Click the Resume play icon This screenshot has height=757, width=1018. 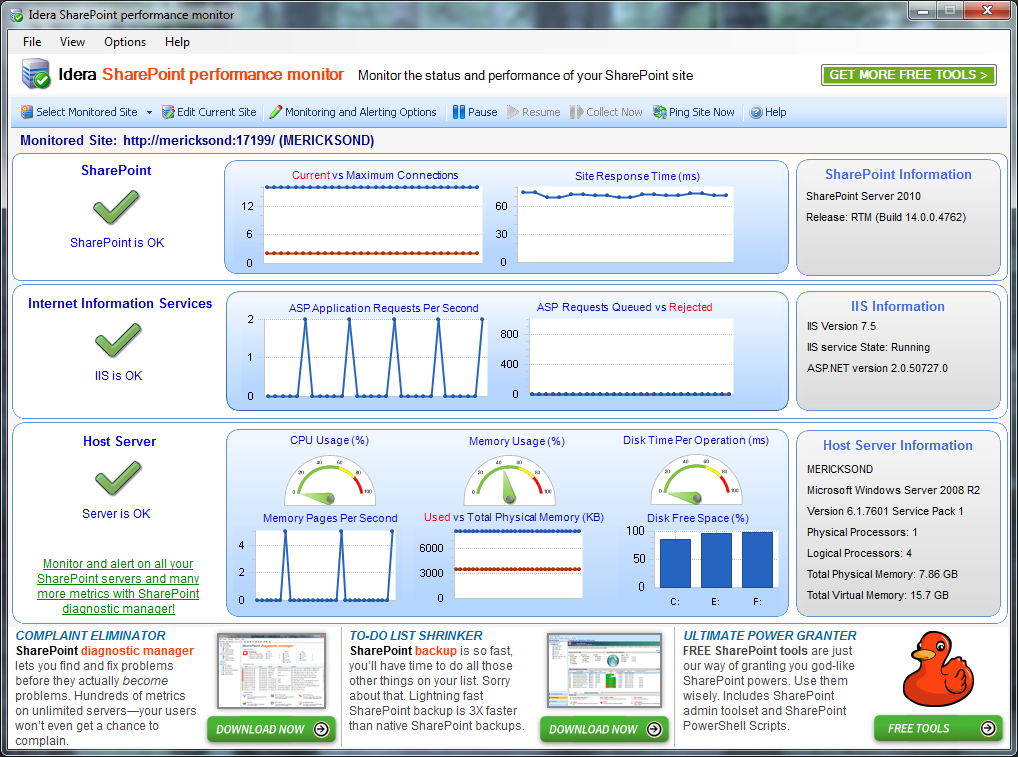click(x=513, y=112)
